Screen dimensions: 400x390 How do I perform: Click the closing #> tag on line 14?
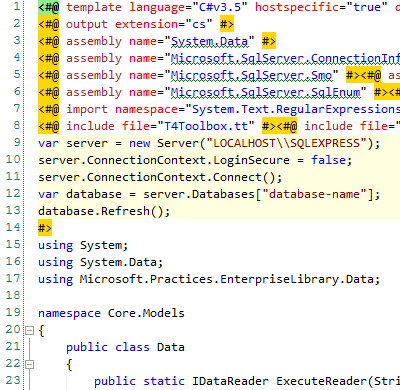pyautogui.click(x=45, y=228)
